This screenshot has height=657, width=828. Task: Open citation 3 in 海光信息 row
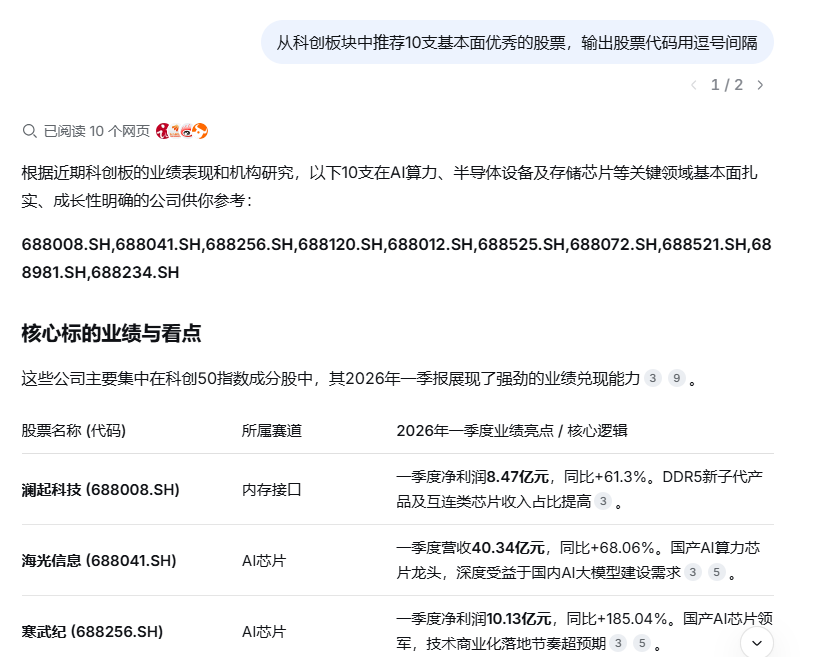693,572
